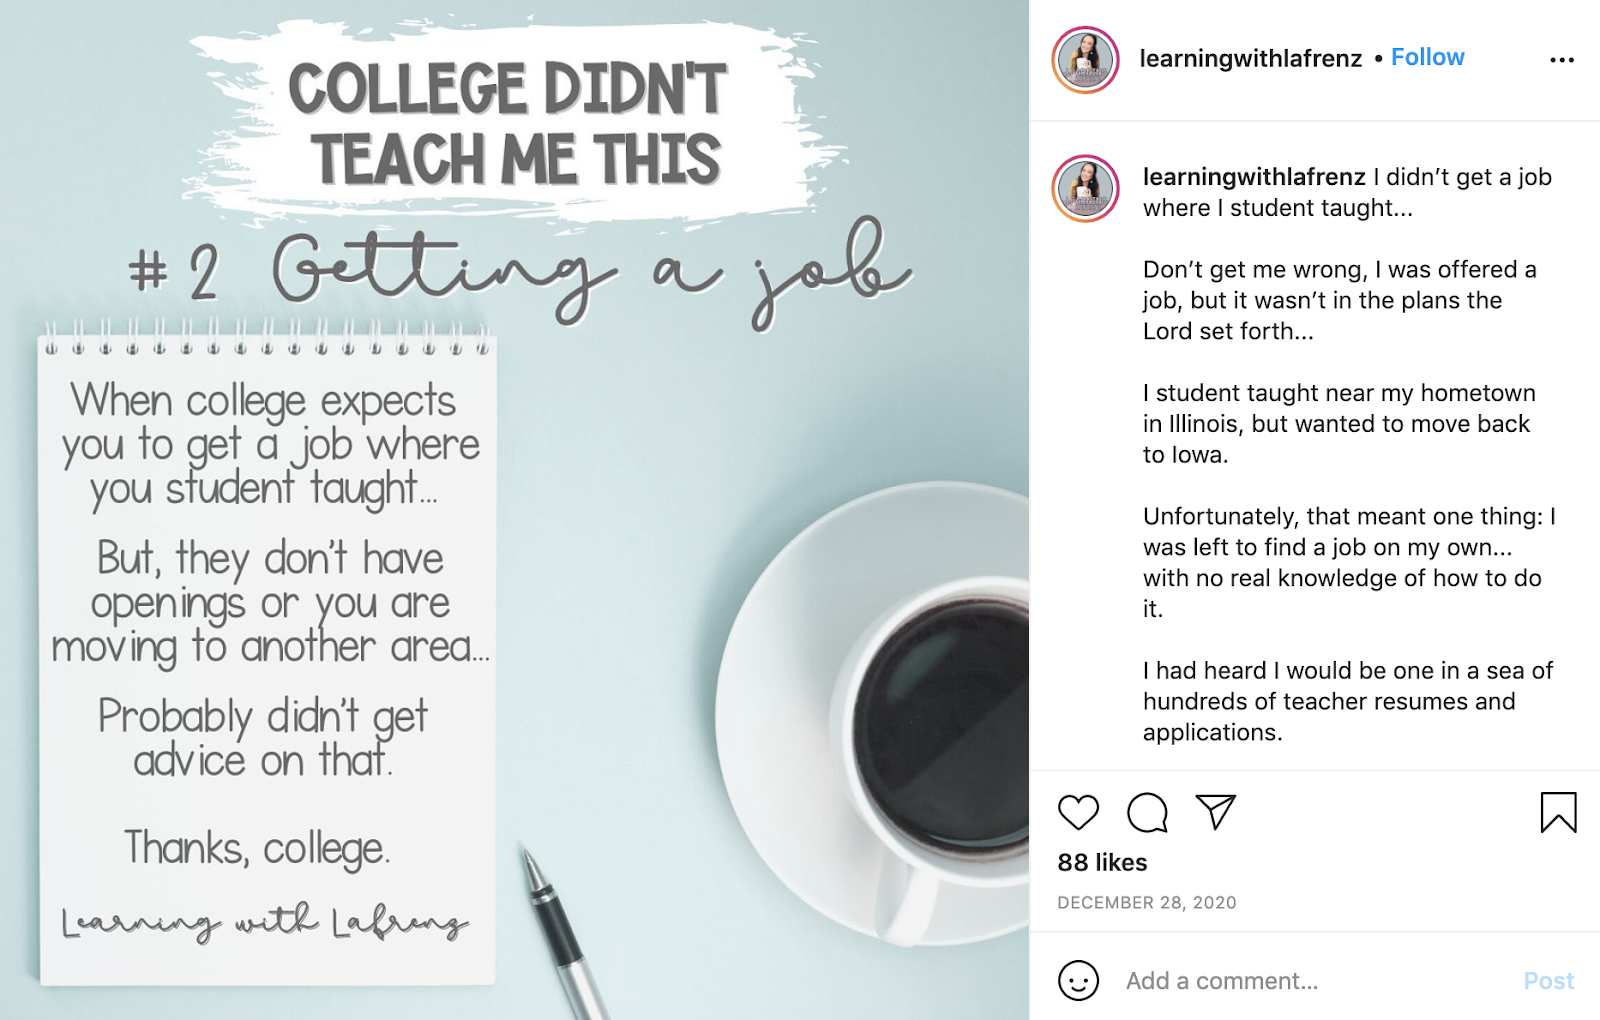The image size is (1600, 1020).
Task: Open comments via the speech bubble icon
Action: tap(1147, 812)
